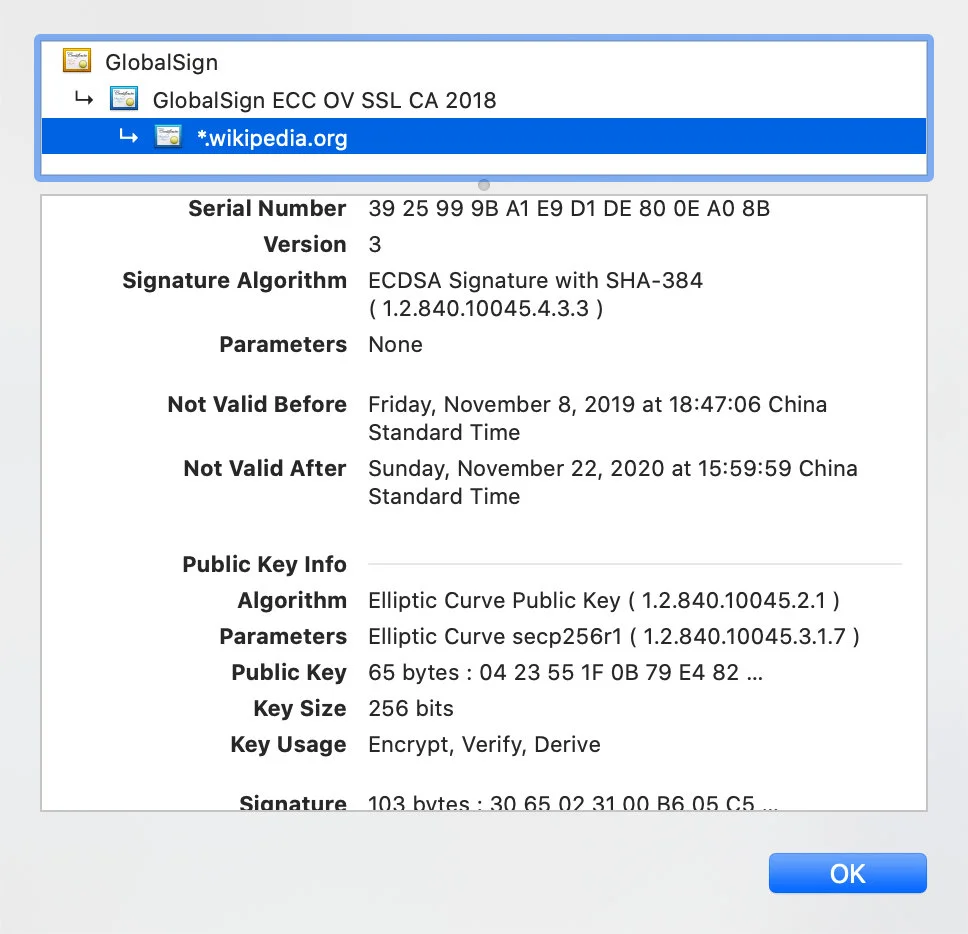Image resolution: width=968 pixels, height=934 pixels.
Task: Click the certificate seal next to GlobalSign
Action: pos(77,60)
